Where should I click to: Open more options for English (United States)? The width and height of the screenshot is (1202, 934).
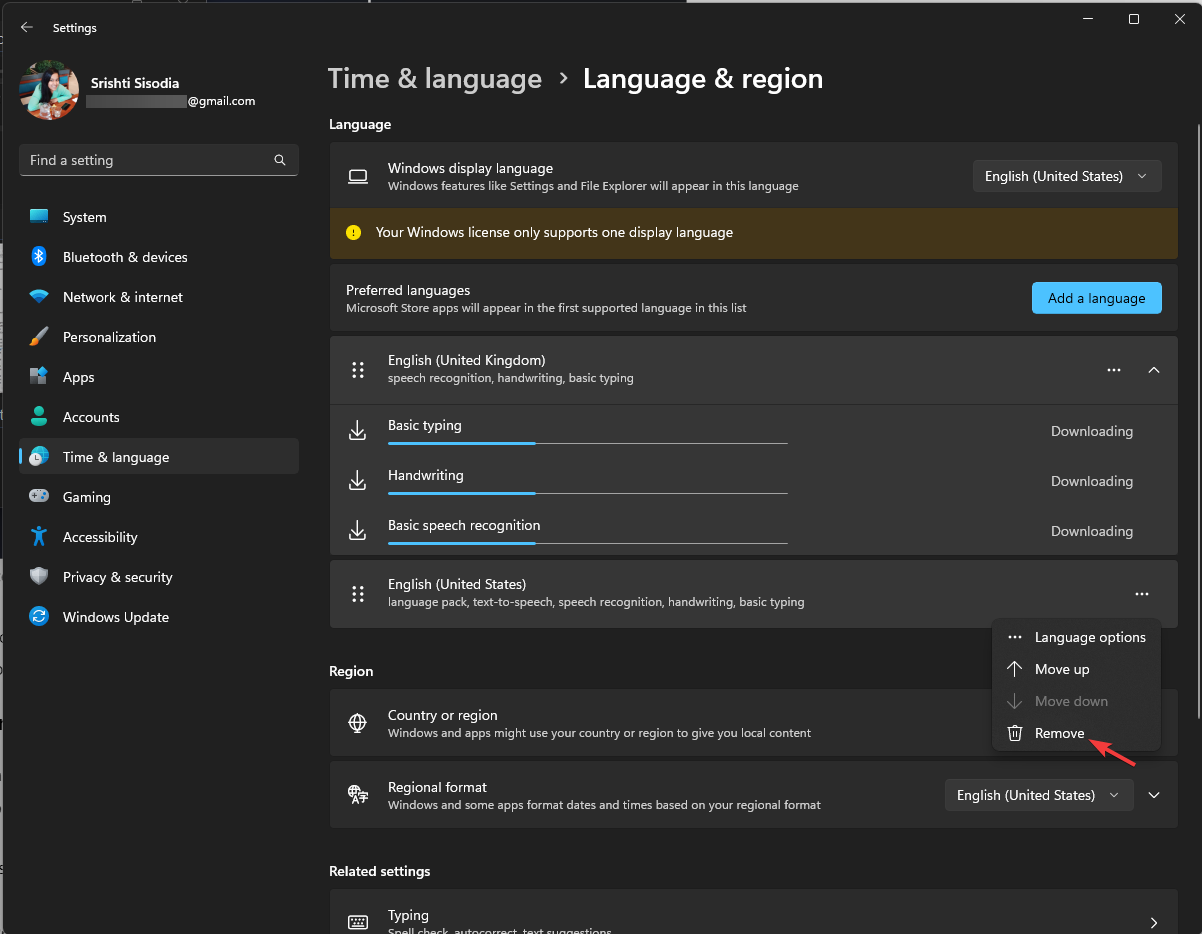click(x=1142, y=594)
